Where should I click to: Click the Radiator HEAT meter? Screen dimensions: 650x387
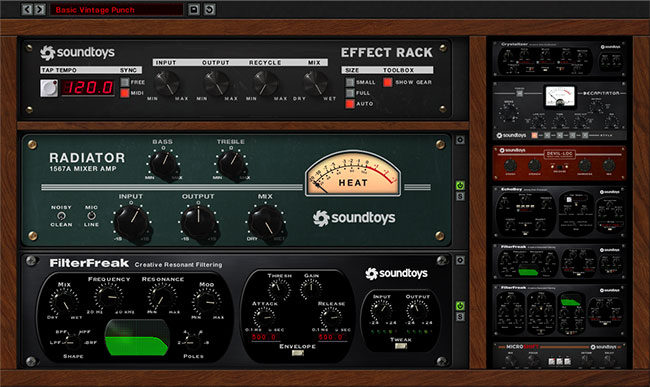[x=353, y=174]
